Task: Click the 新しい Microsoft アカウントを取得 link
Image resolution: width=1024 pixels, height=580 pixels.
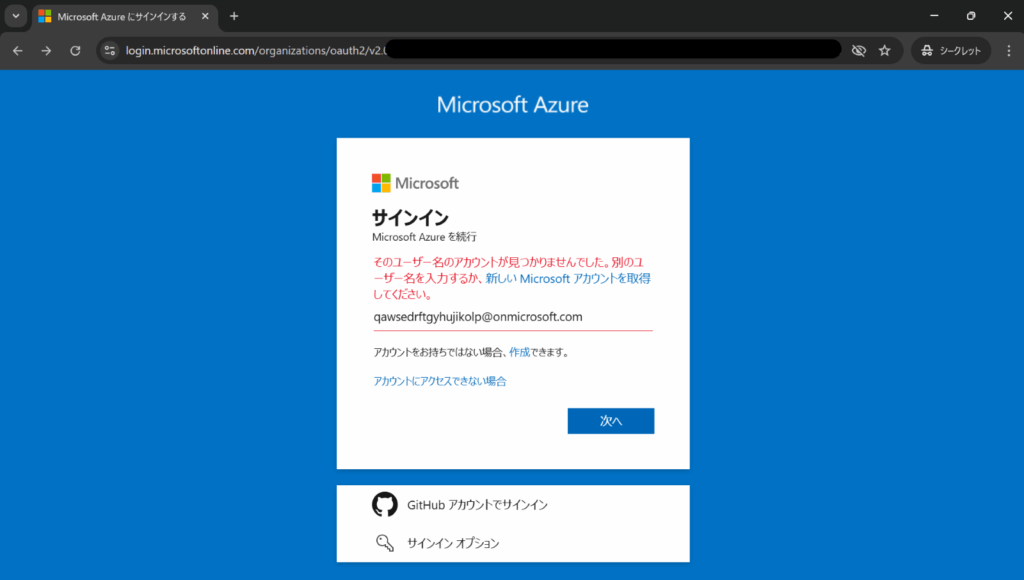Action: (568, 279)
